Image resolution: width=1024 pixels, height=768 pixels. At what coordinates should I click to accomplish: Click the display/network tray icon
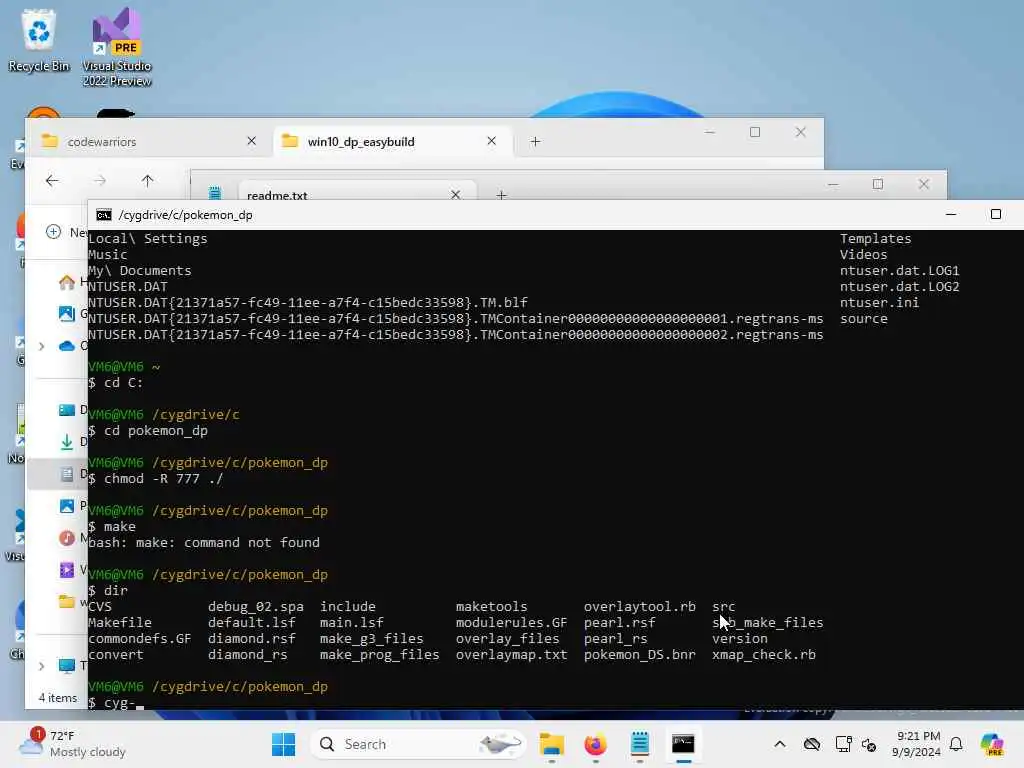[x=843, y=744]
